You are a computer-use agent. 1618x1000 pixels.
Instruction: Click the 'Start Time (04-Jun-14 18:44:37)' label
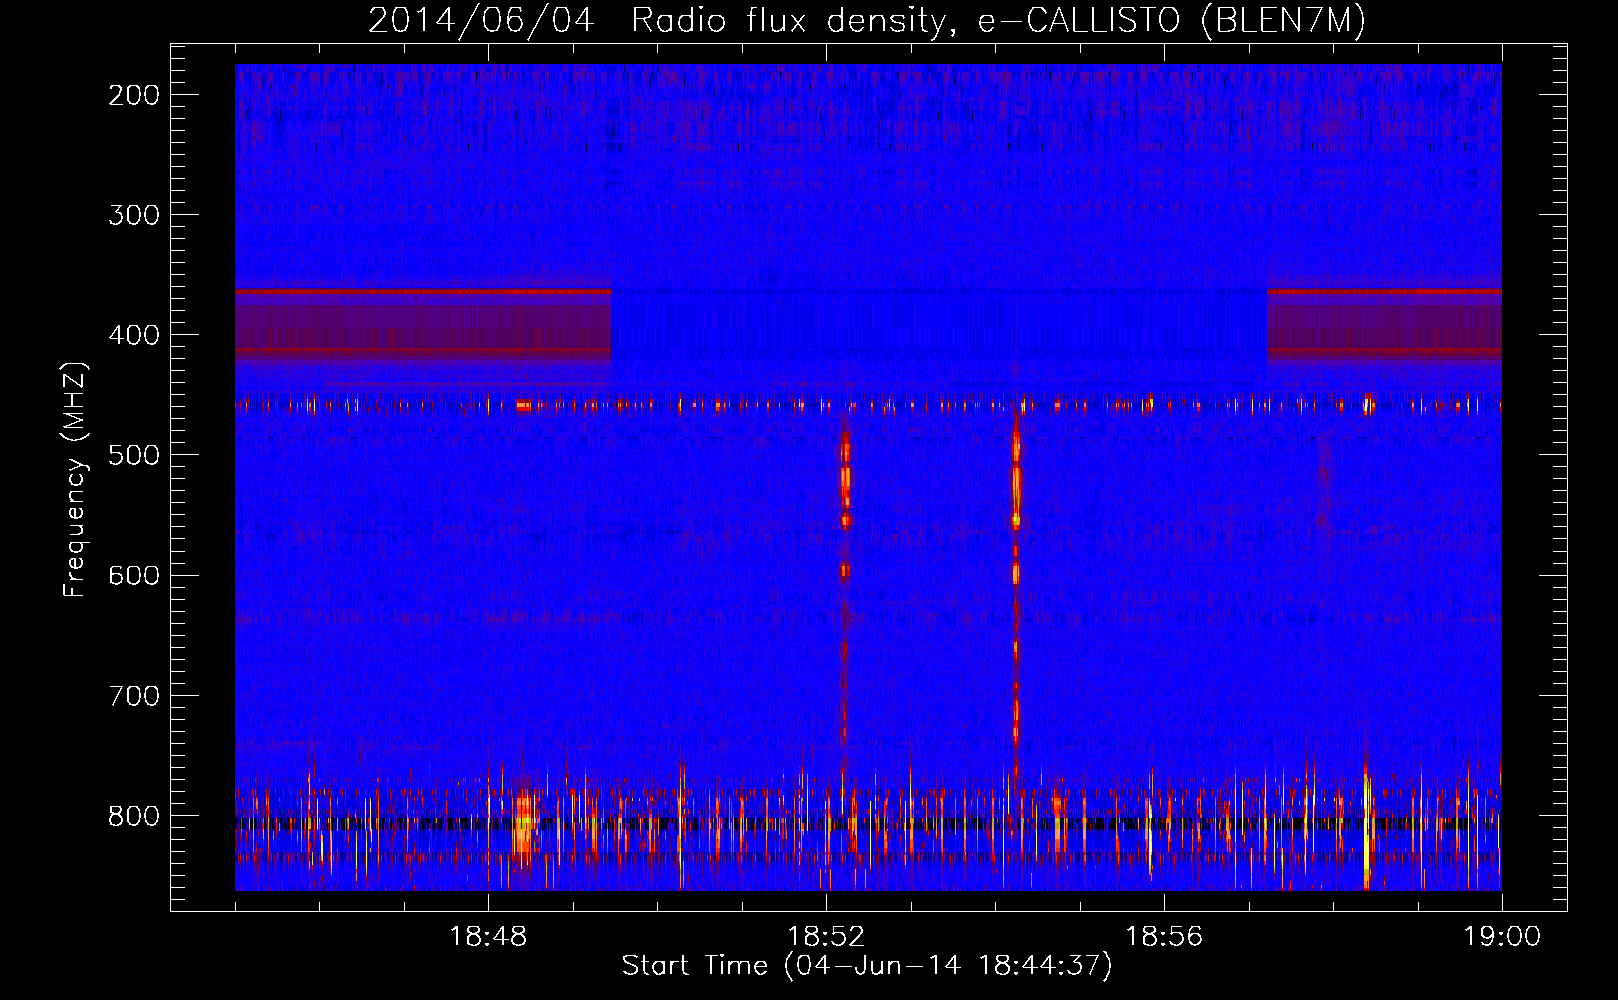click(867, 966)
